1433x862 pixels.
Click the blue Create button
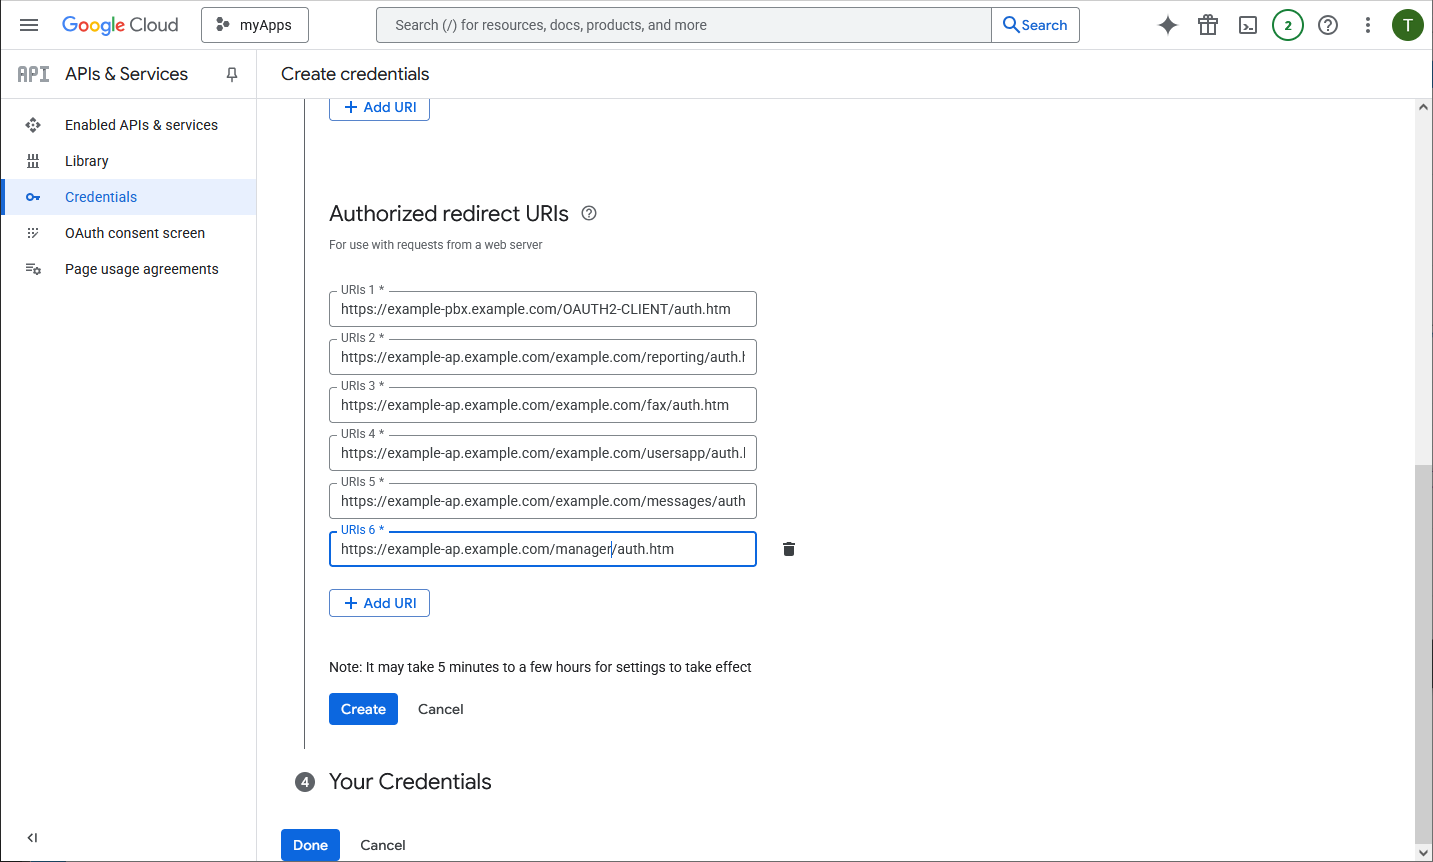pos(363,709)
